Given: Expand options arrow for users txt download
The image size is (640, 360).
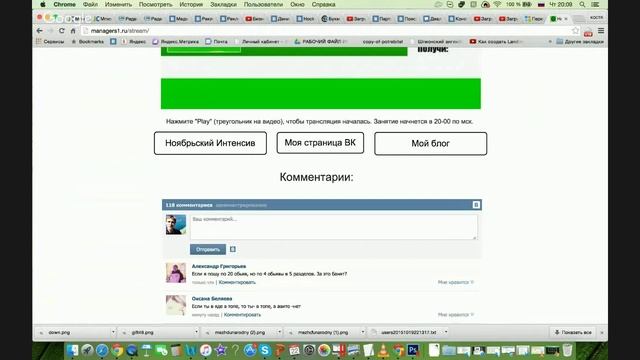Looking at the screenshot, I should pos(446,332).
